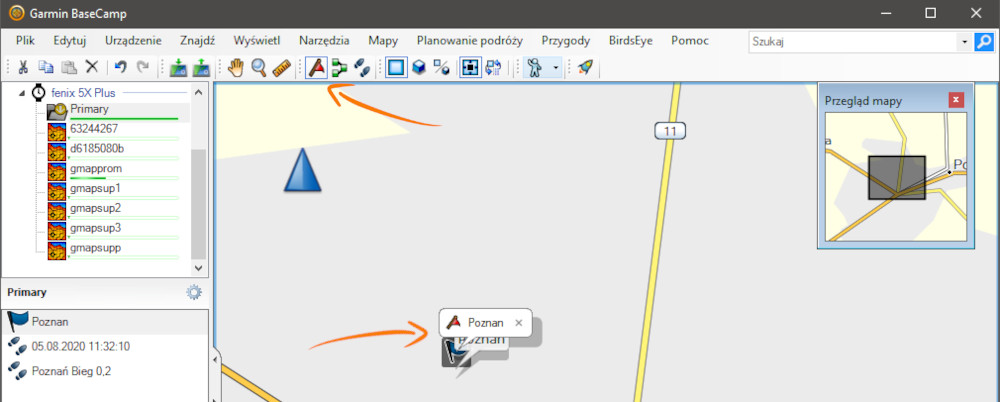
Task: Open the Narzędzia menu
Action: tap(325, 41)
